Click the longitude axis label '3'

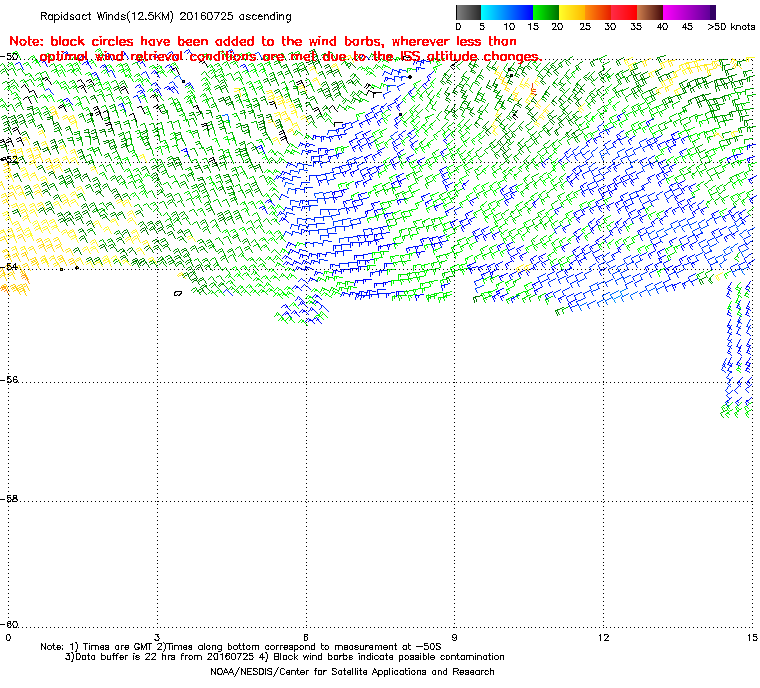click(157, 637)
